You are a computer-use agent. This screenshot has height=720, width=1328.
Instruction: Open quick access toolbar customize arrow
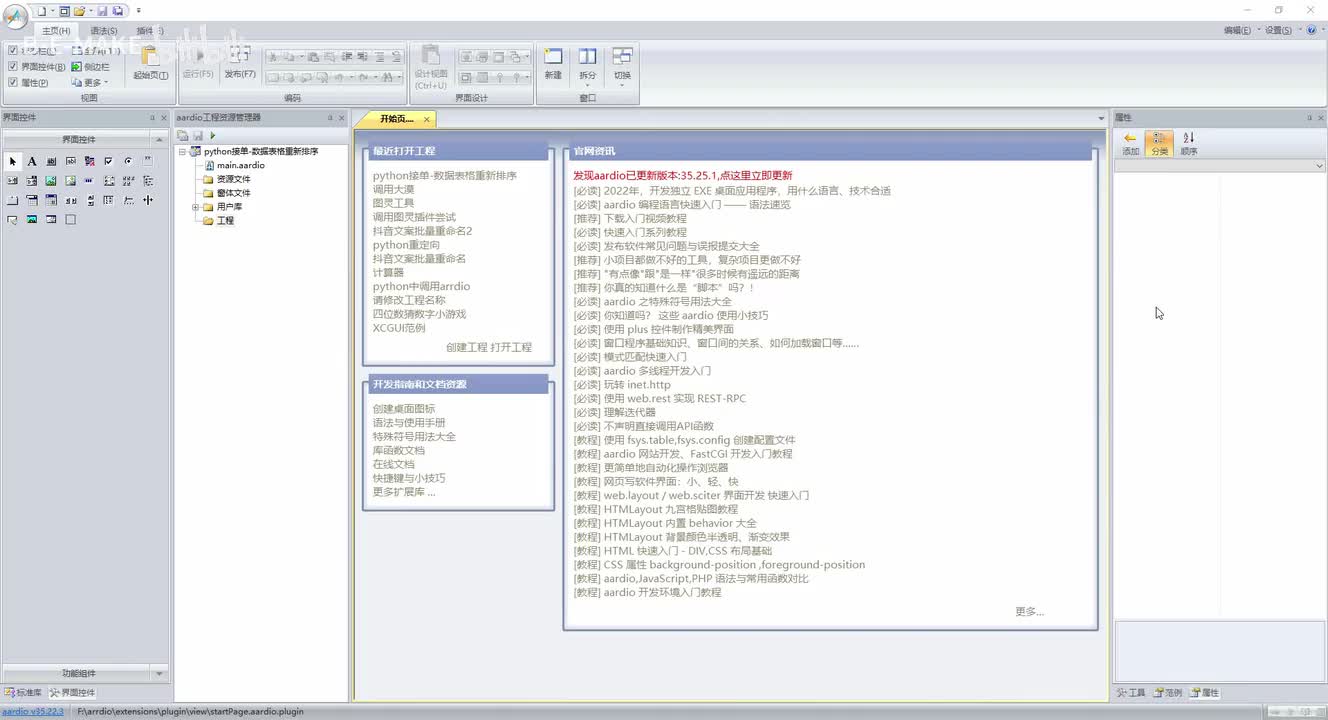click(x=138, y=11)
